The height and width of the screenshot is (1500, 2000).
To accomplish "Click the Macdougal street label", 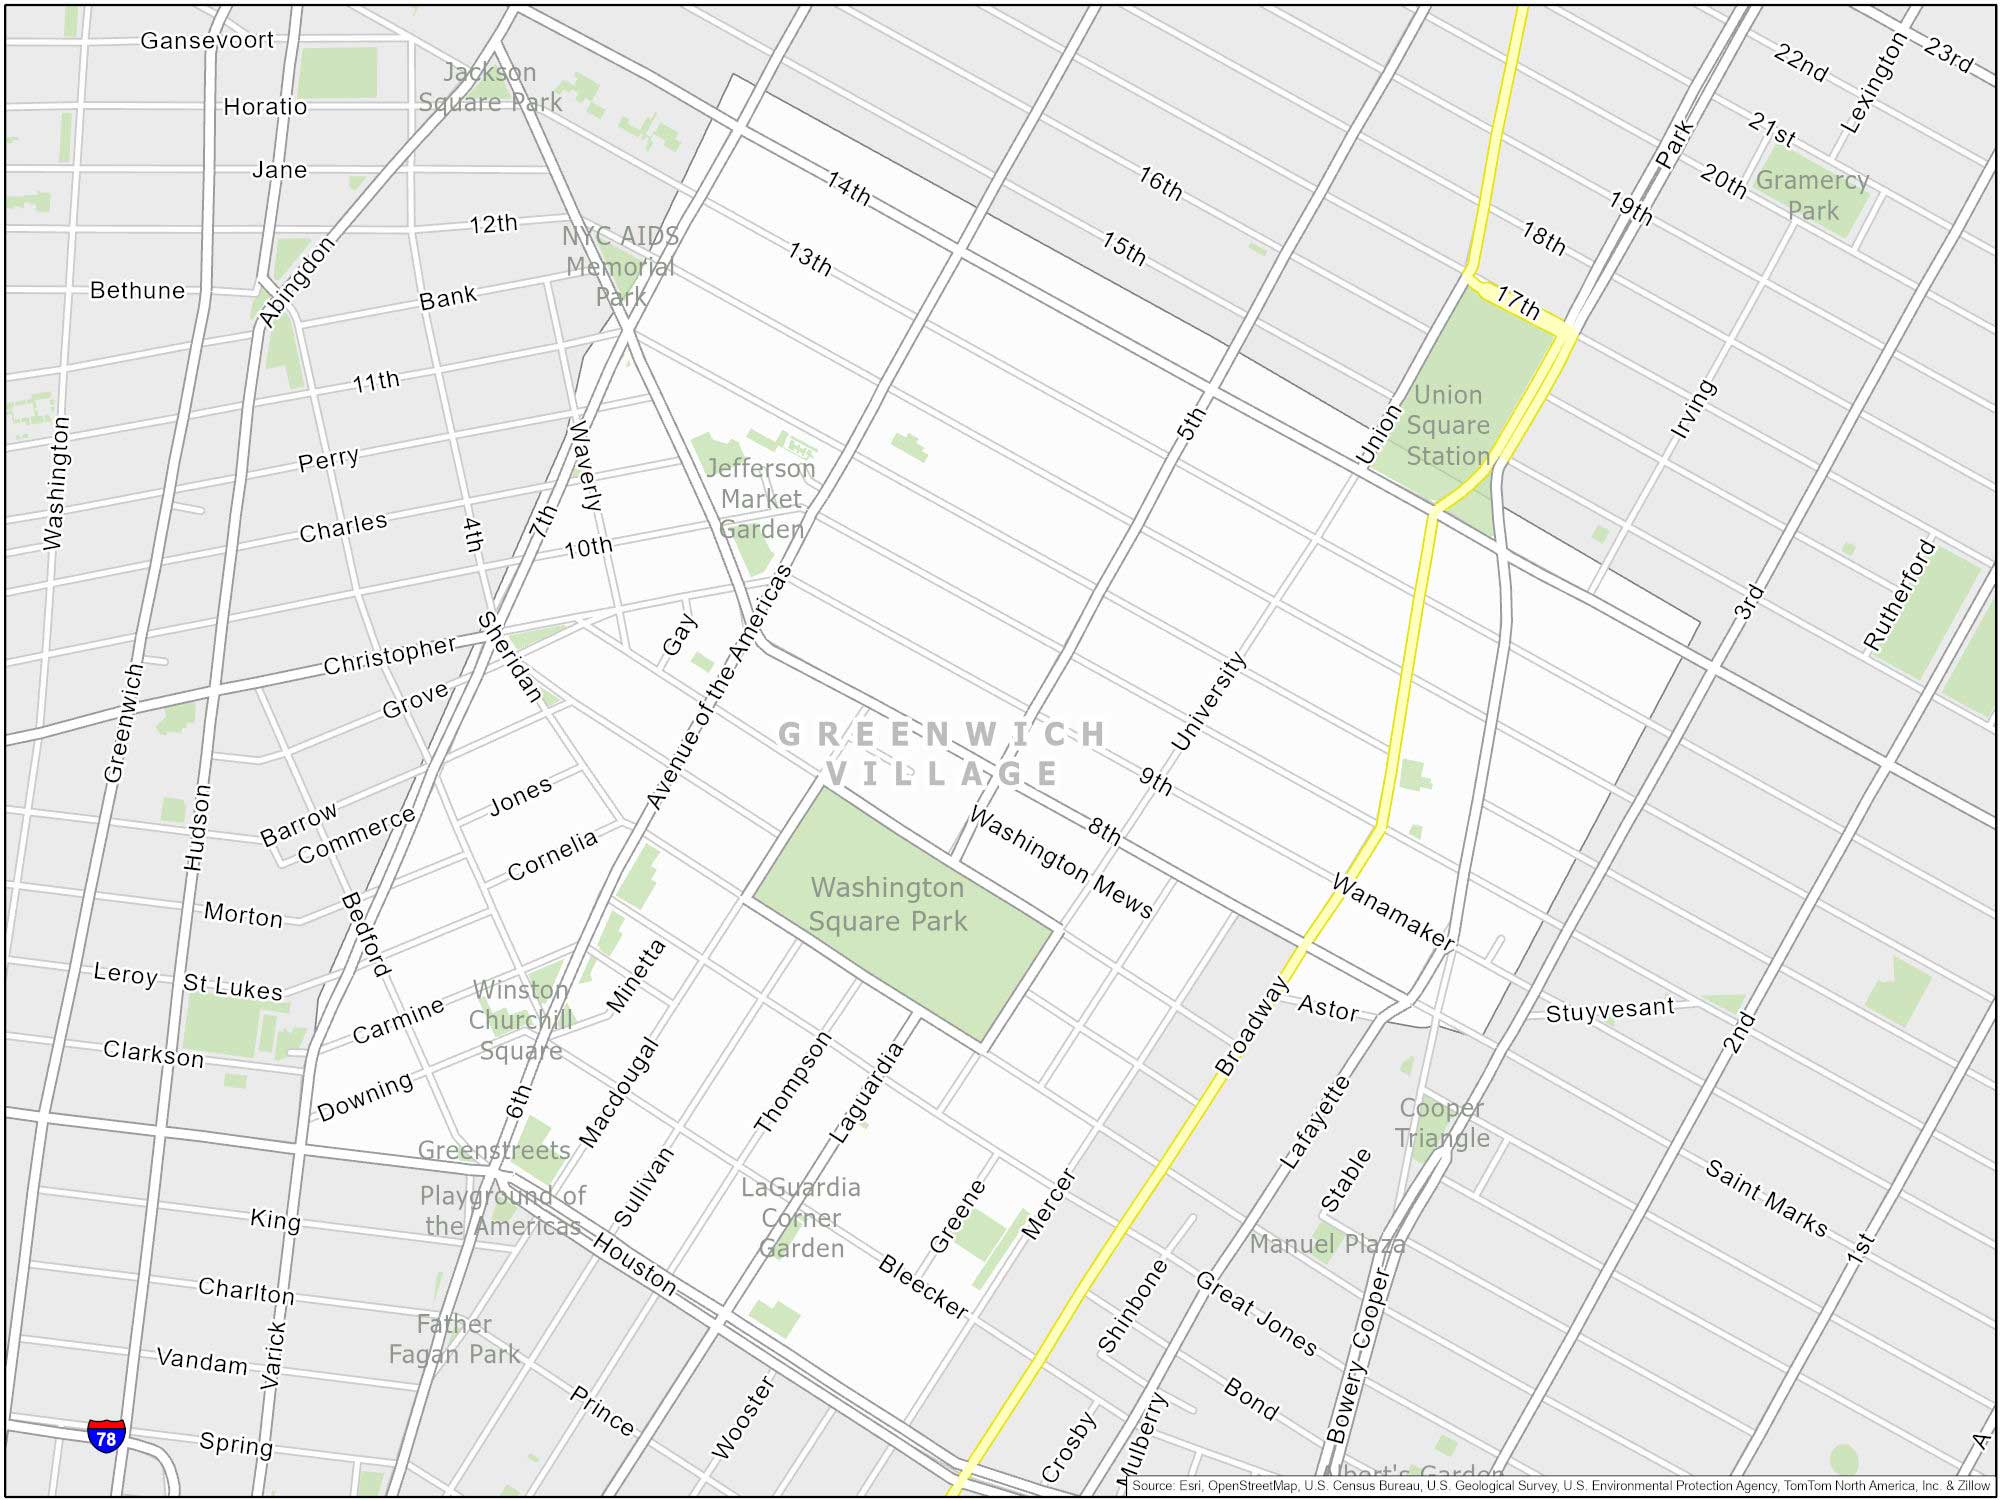I will tap(619, 1093).
